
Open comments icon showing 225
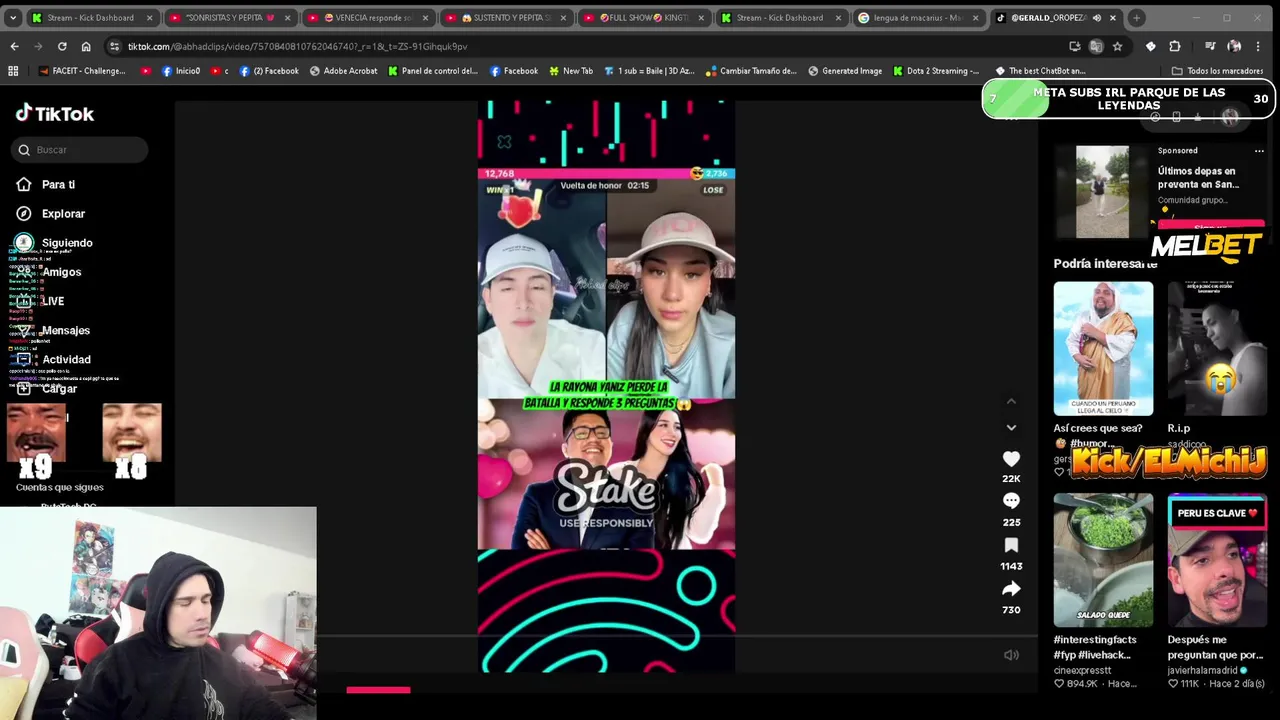pos(1011,501)
